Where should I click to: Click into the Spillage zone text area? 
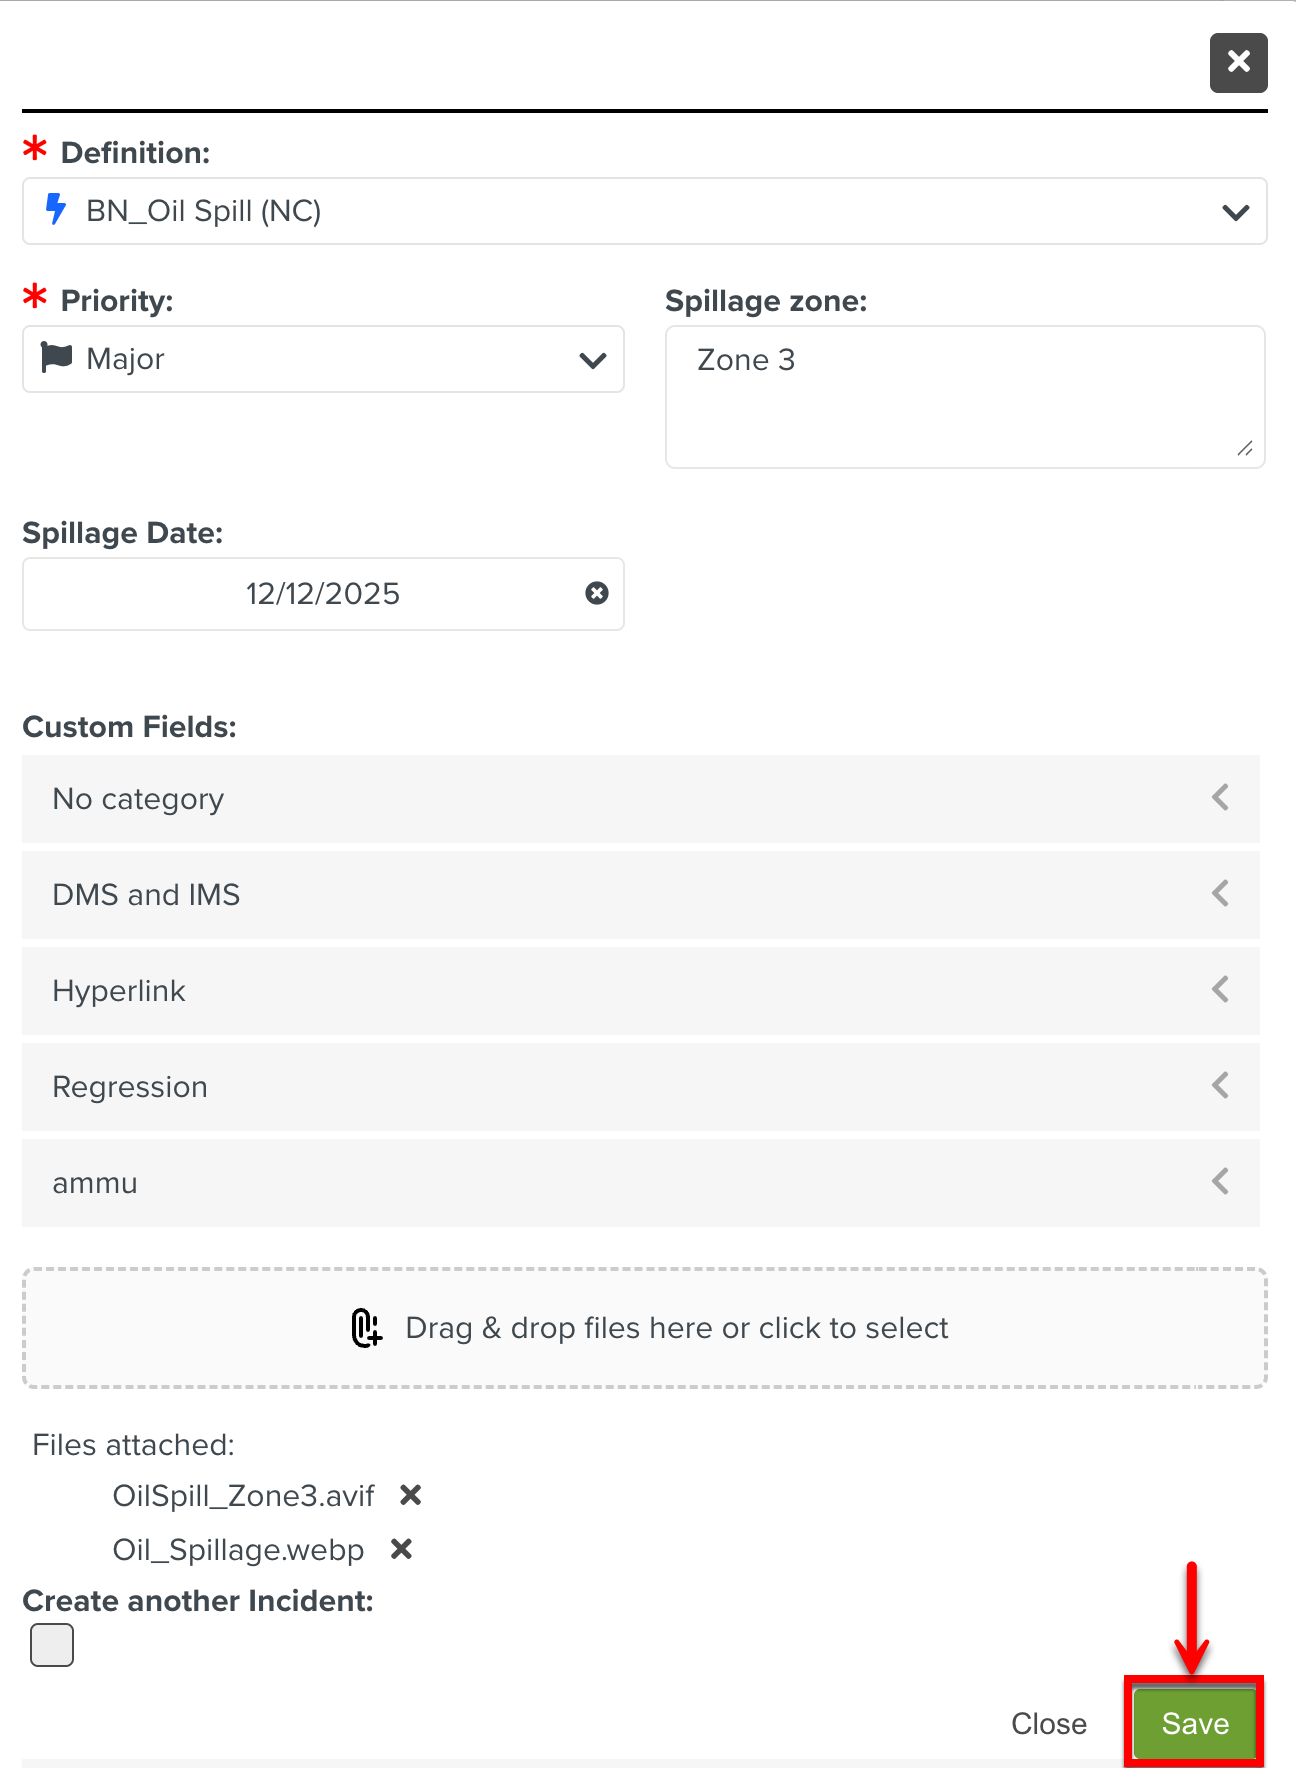[x=964, y=397]
